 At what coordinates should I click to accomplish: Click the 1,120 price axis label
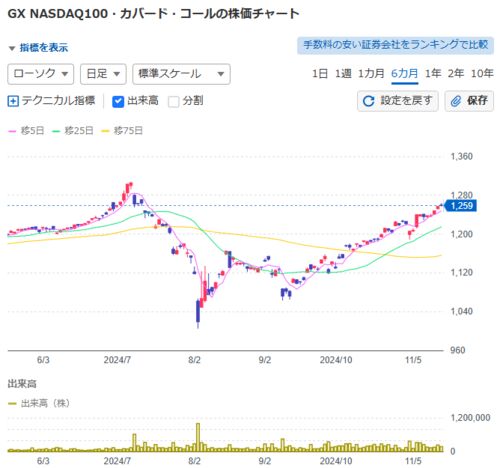(461, 273)
